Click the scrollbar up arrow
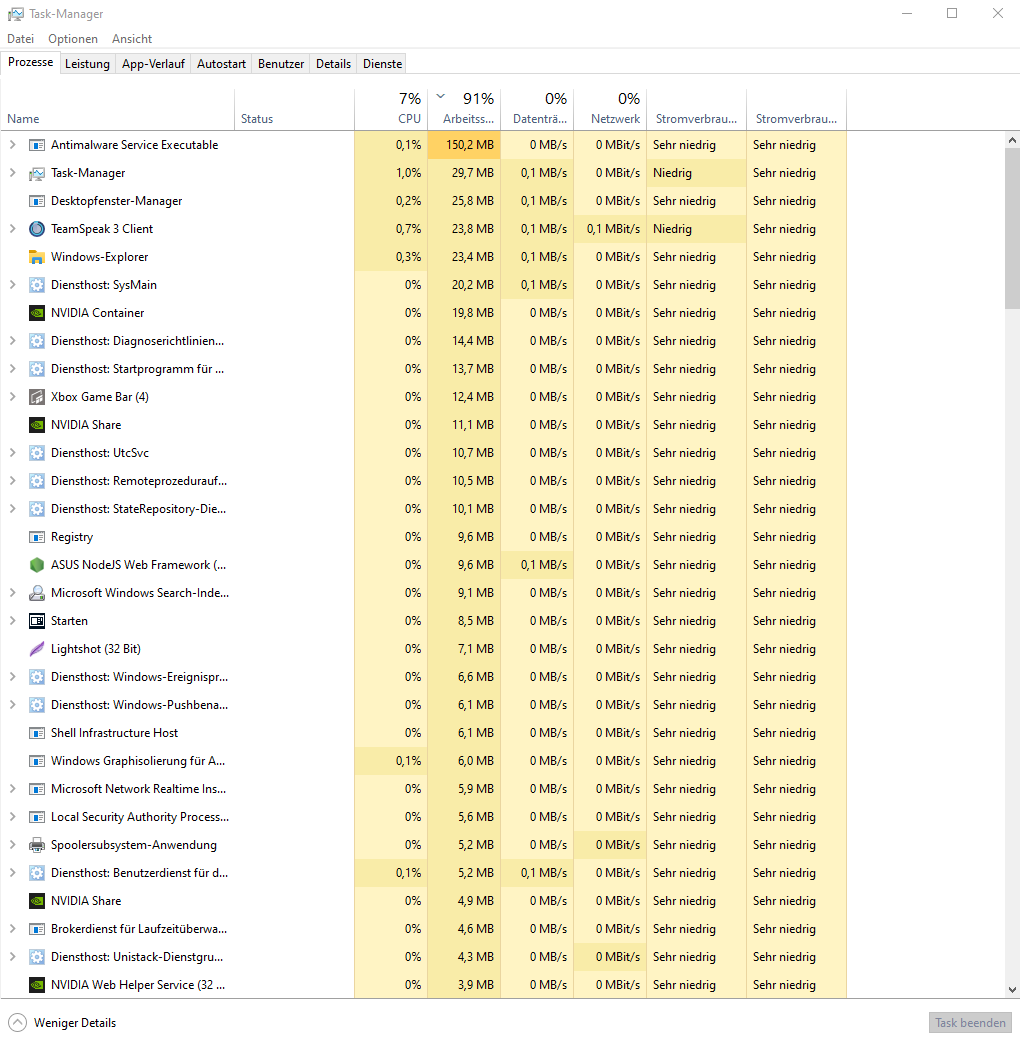The image size is (1020, 1046). pos(1013,140)
